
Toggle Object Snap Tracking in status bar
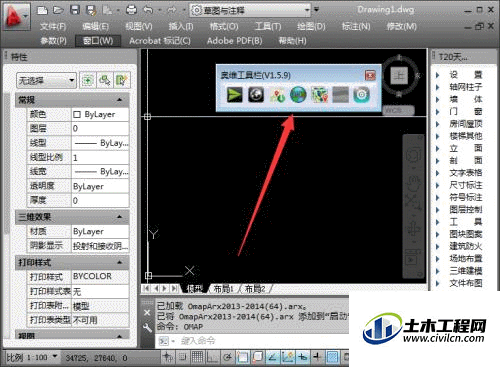273,357
